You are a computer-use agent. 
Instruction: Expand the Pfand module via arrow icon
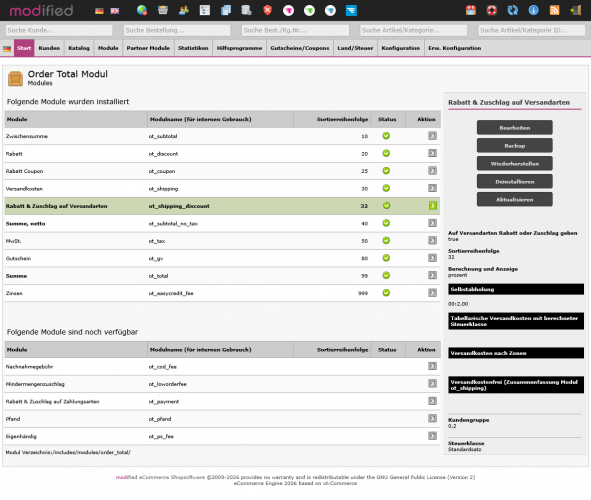coord(432,418)
